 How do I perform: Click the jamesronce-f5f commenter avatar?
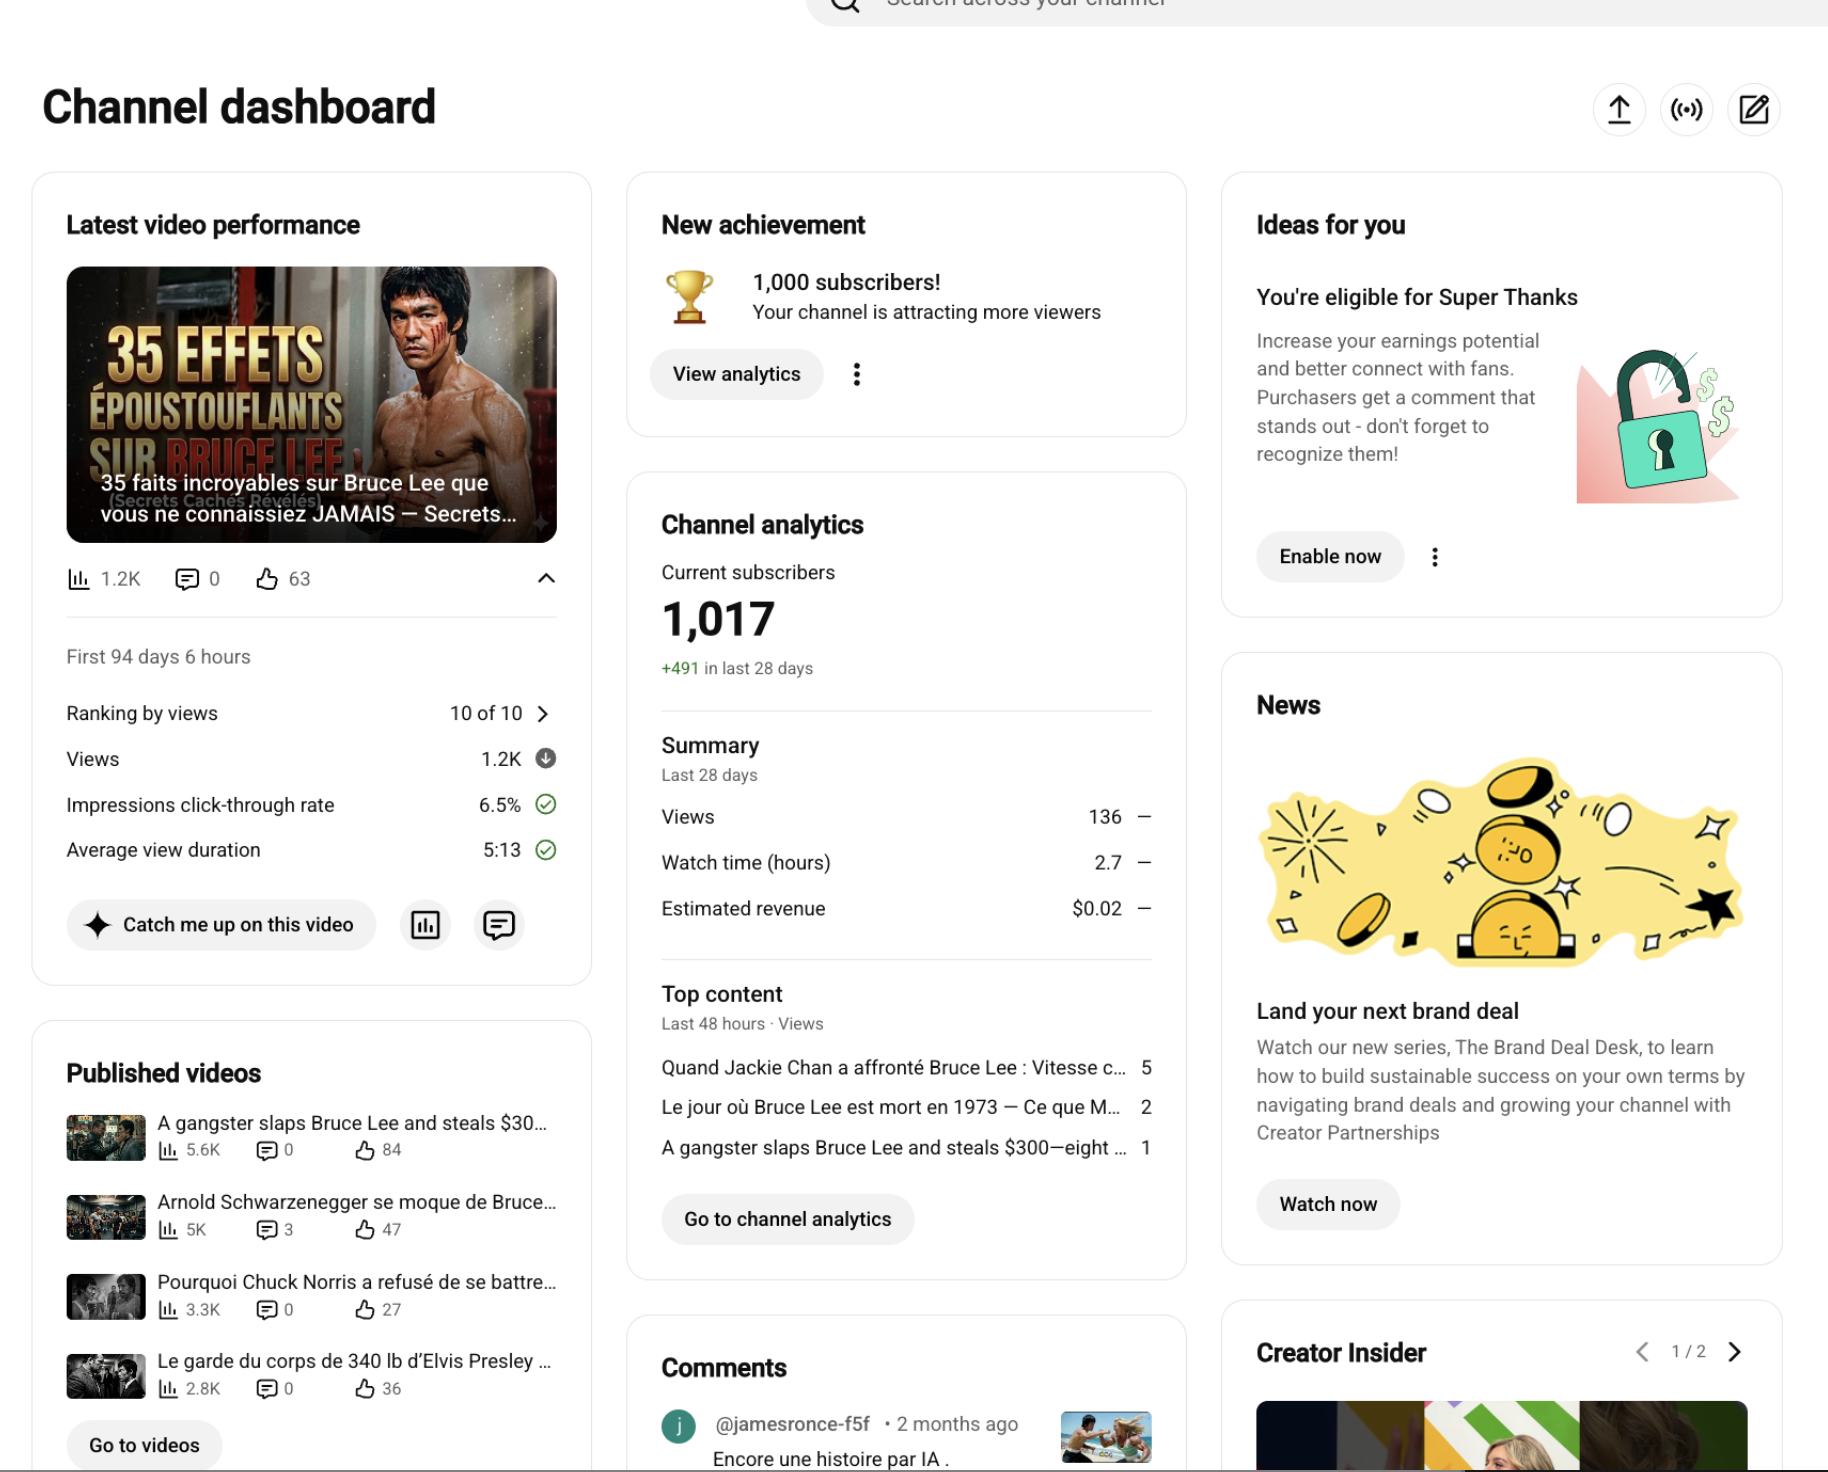[678, 1426]
